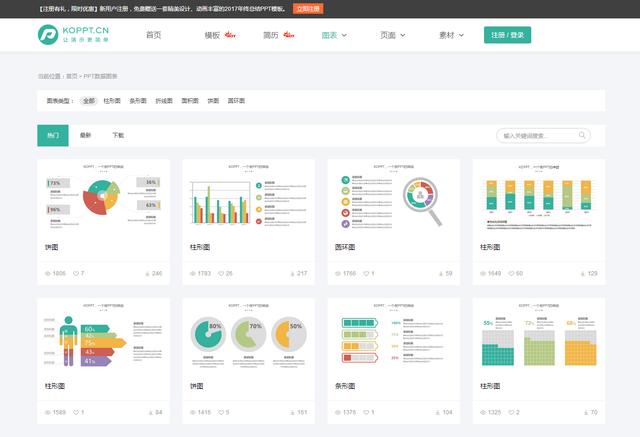Switch to the 最新 tab

point(85,135)
